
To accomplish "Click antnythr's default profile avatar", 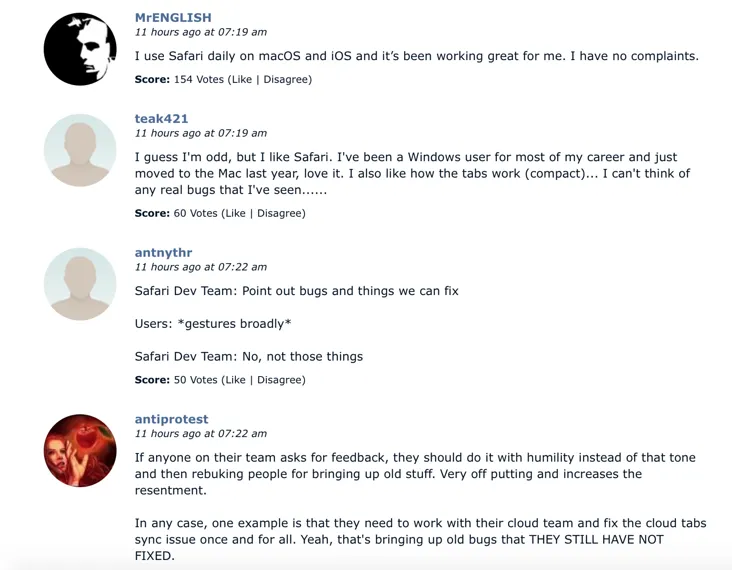I will 80,284.
